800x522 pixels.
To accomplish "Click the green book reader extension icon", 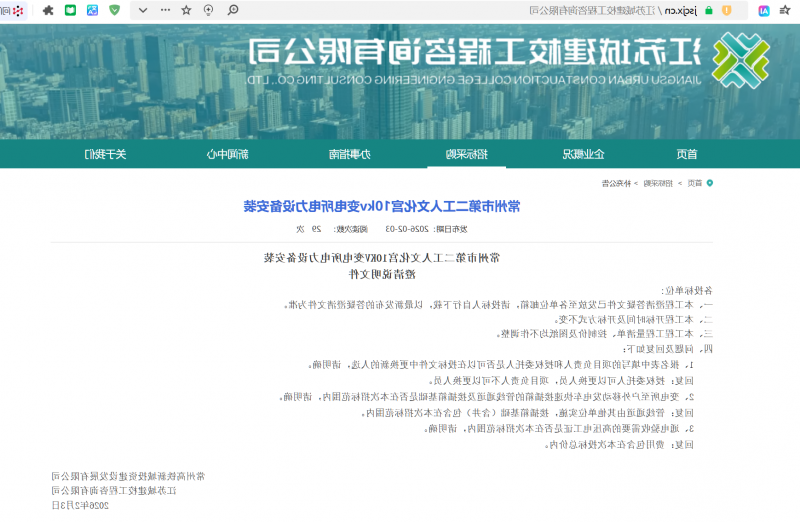I will coord(70,10).
